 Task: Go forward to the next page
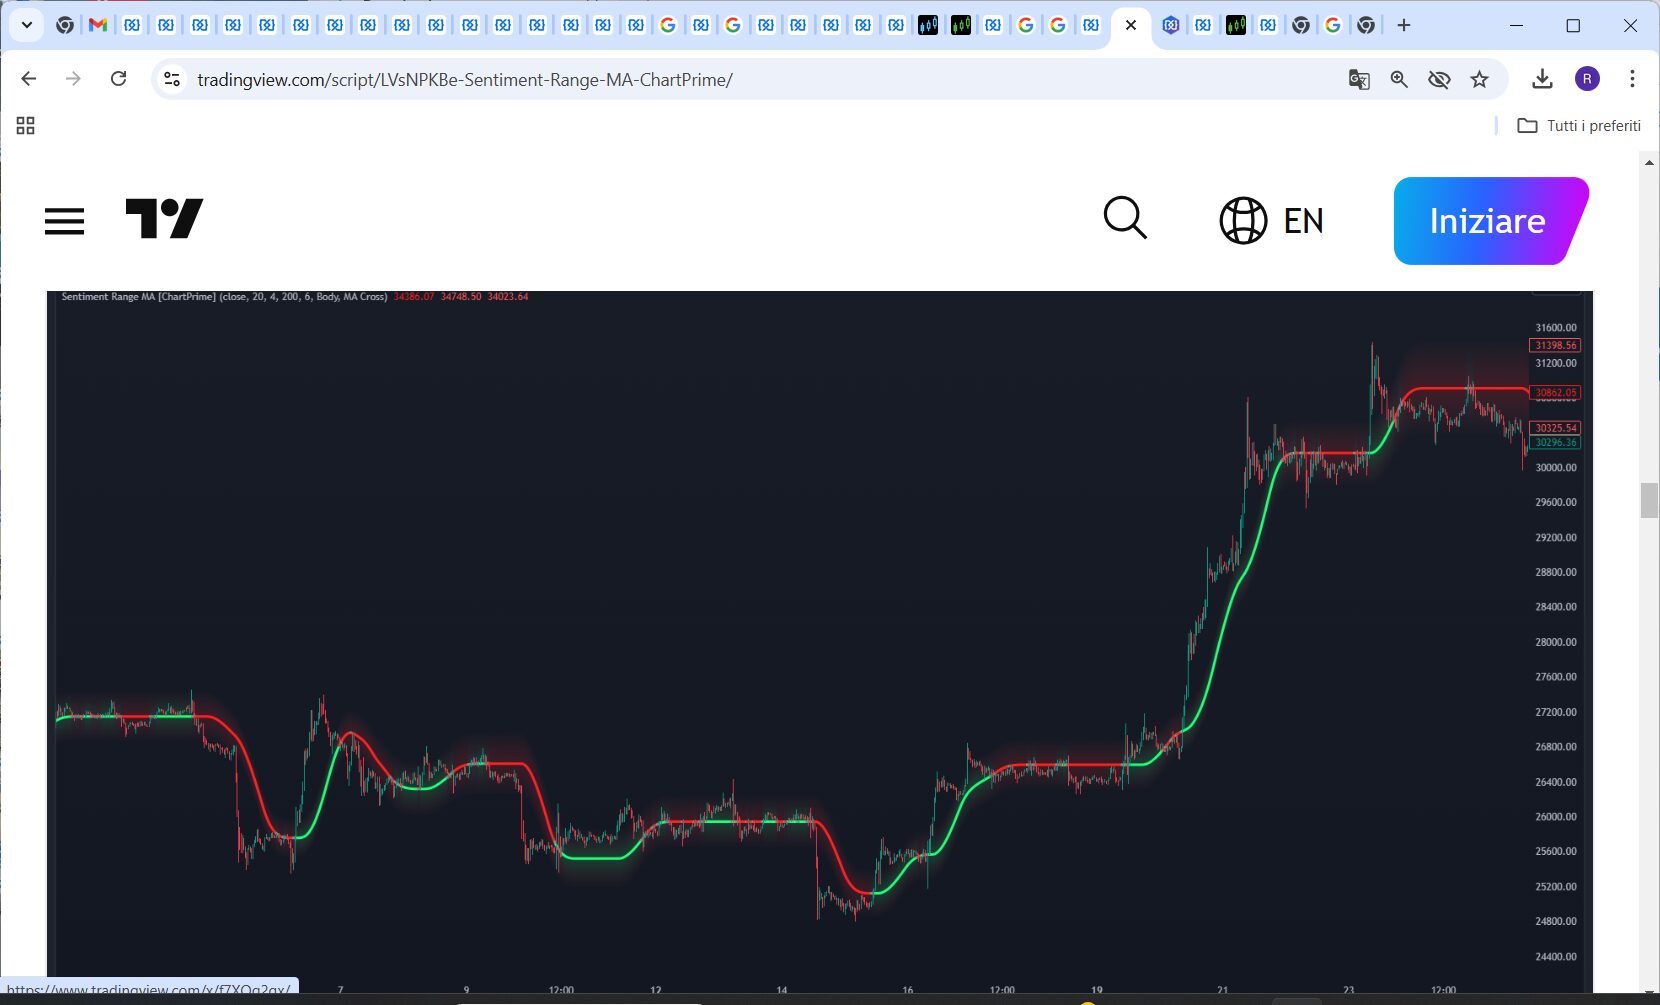tap(73, 79)
